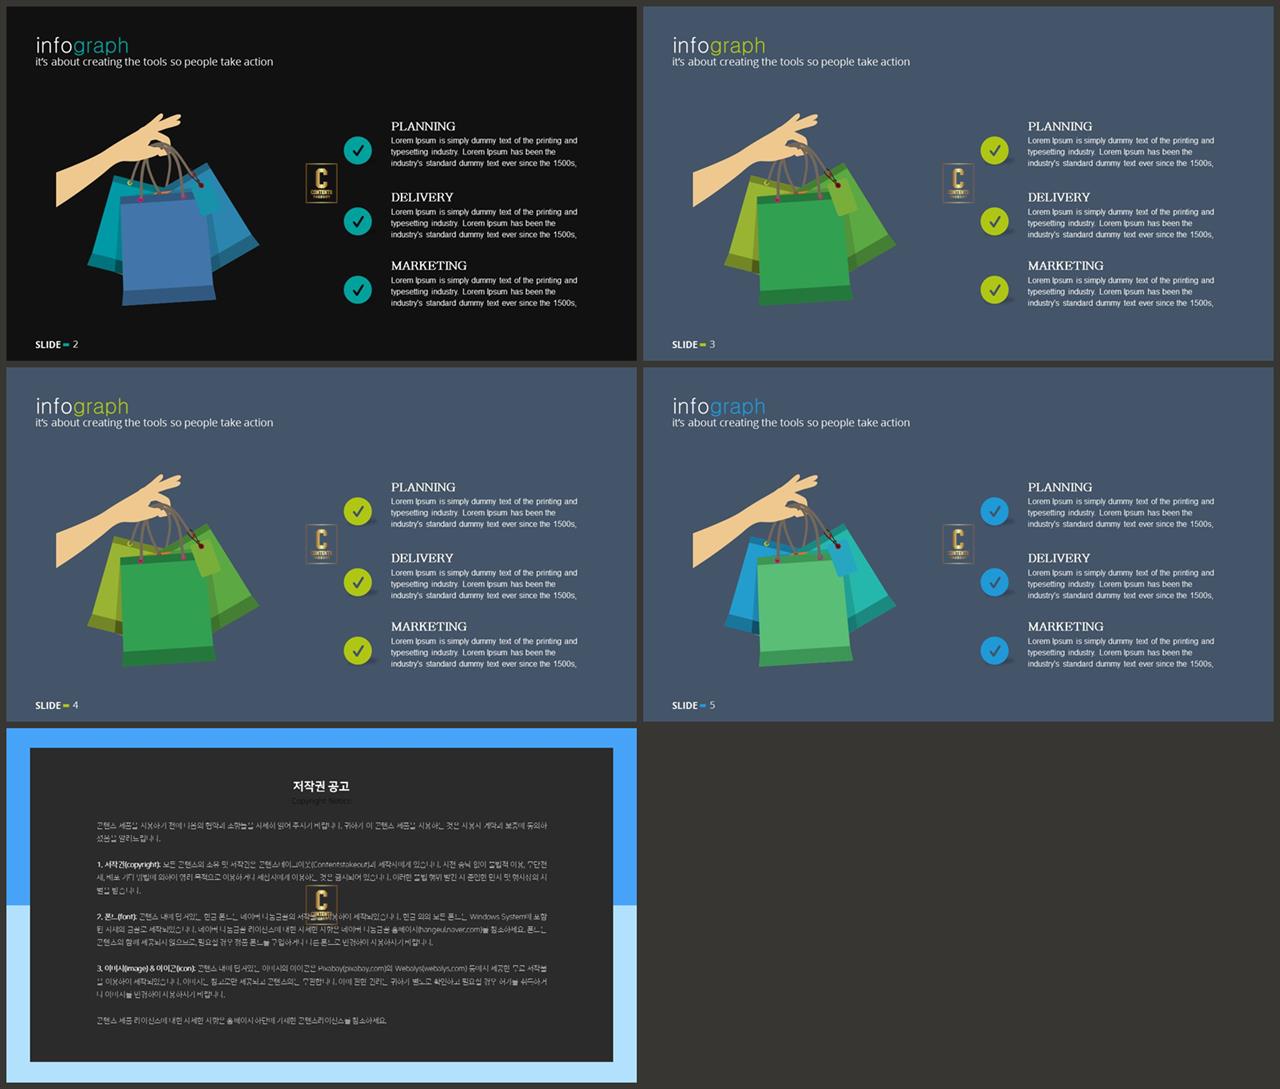Screen dimensions: 1280x1089
Task: Click the '저작권 공고' heading on copyright slide
Action: tap(321, 786)
